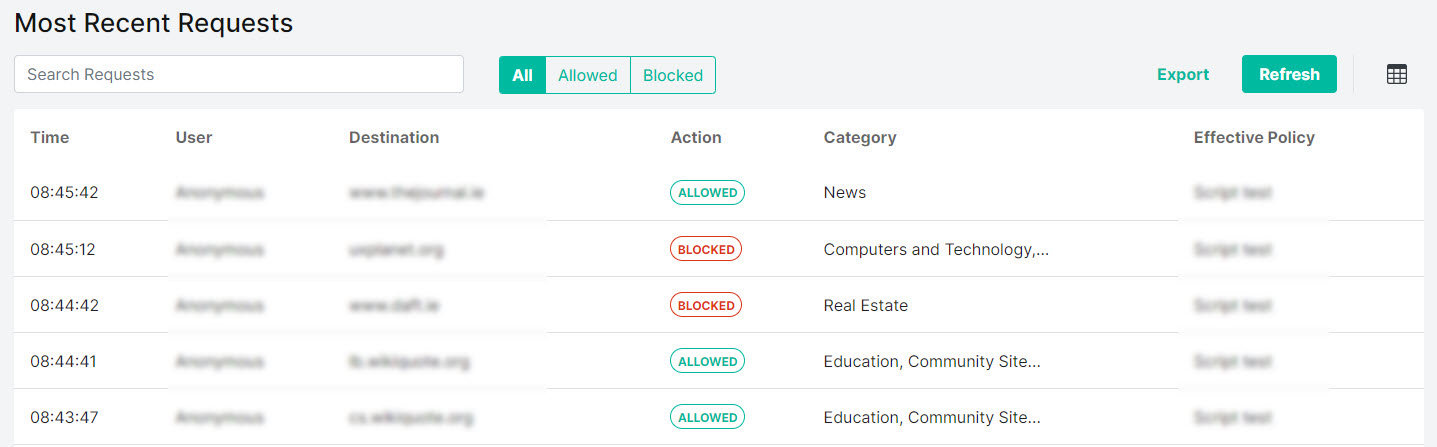Viewport: 1437px width, 447px height.
Task: Click the ALLOWED badge for 08:44:41
Action: [707, 361]
